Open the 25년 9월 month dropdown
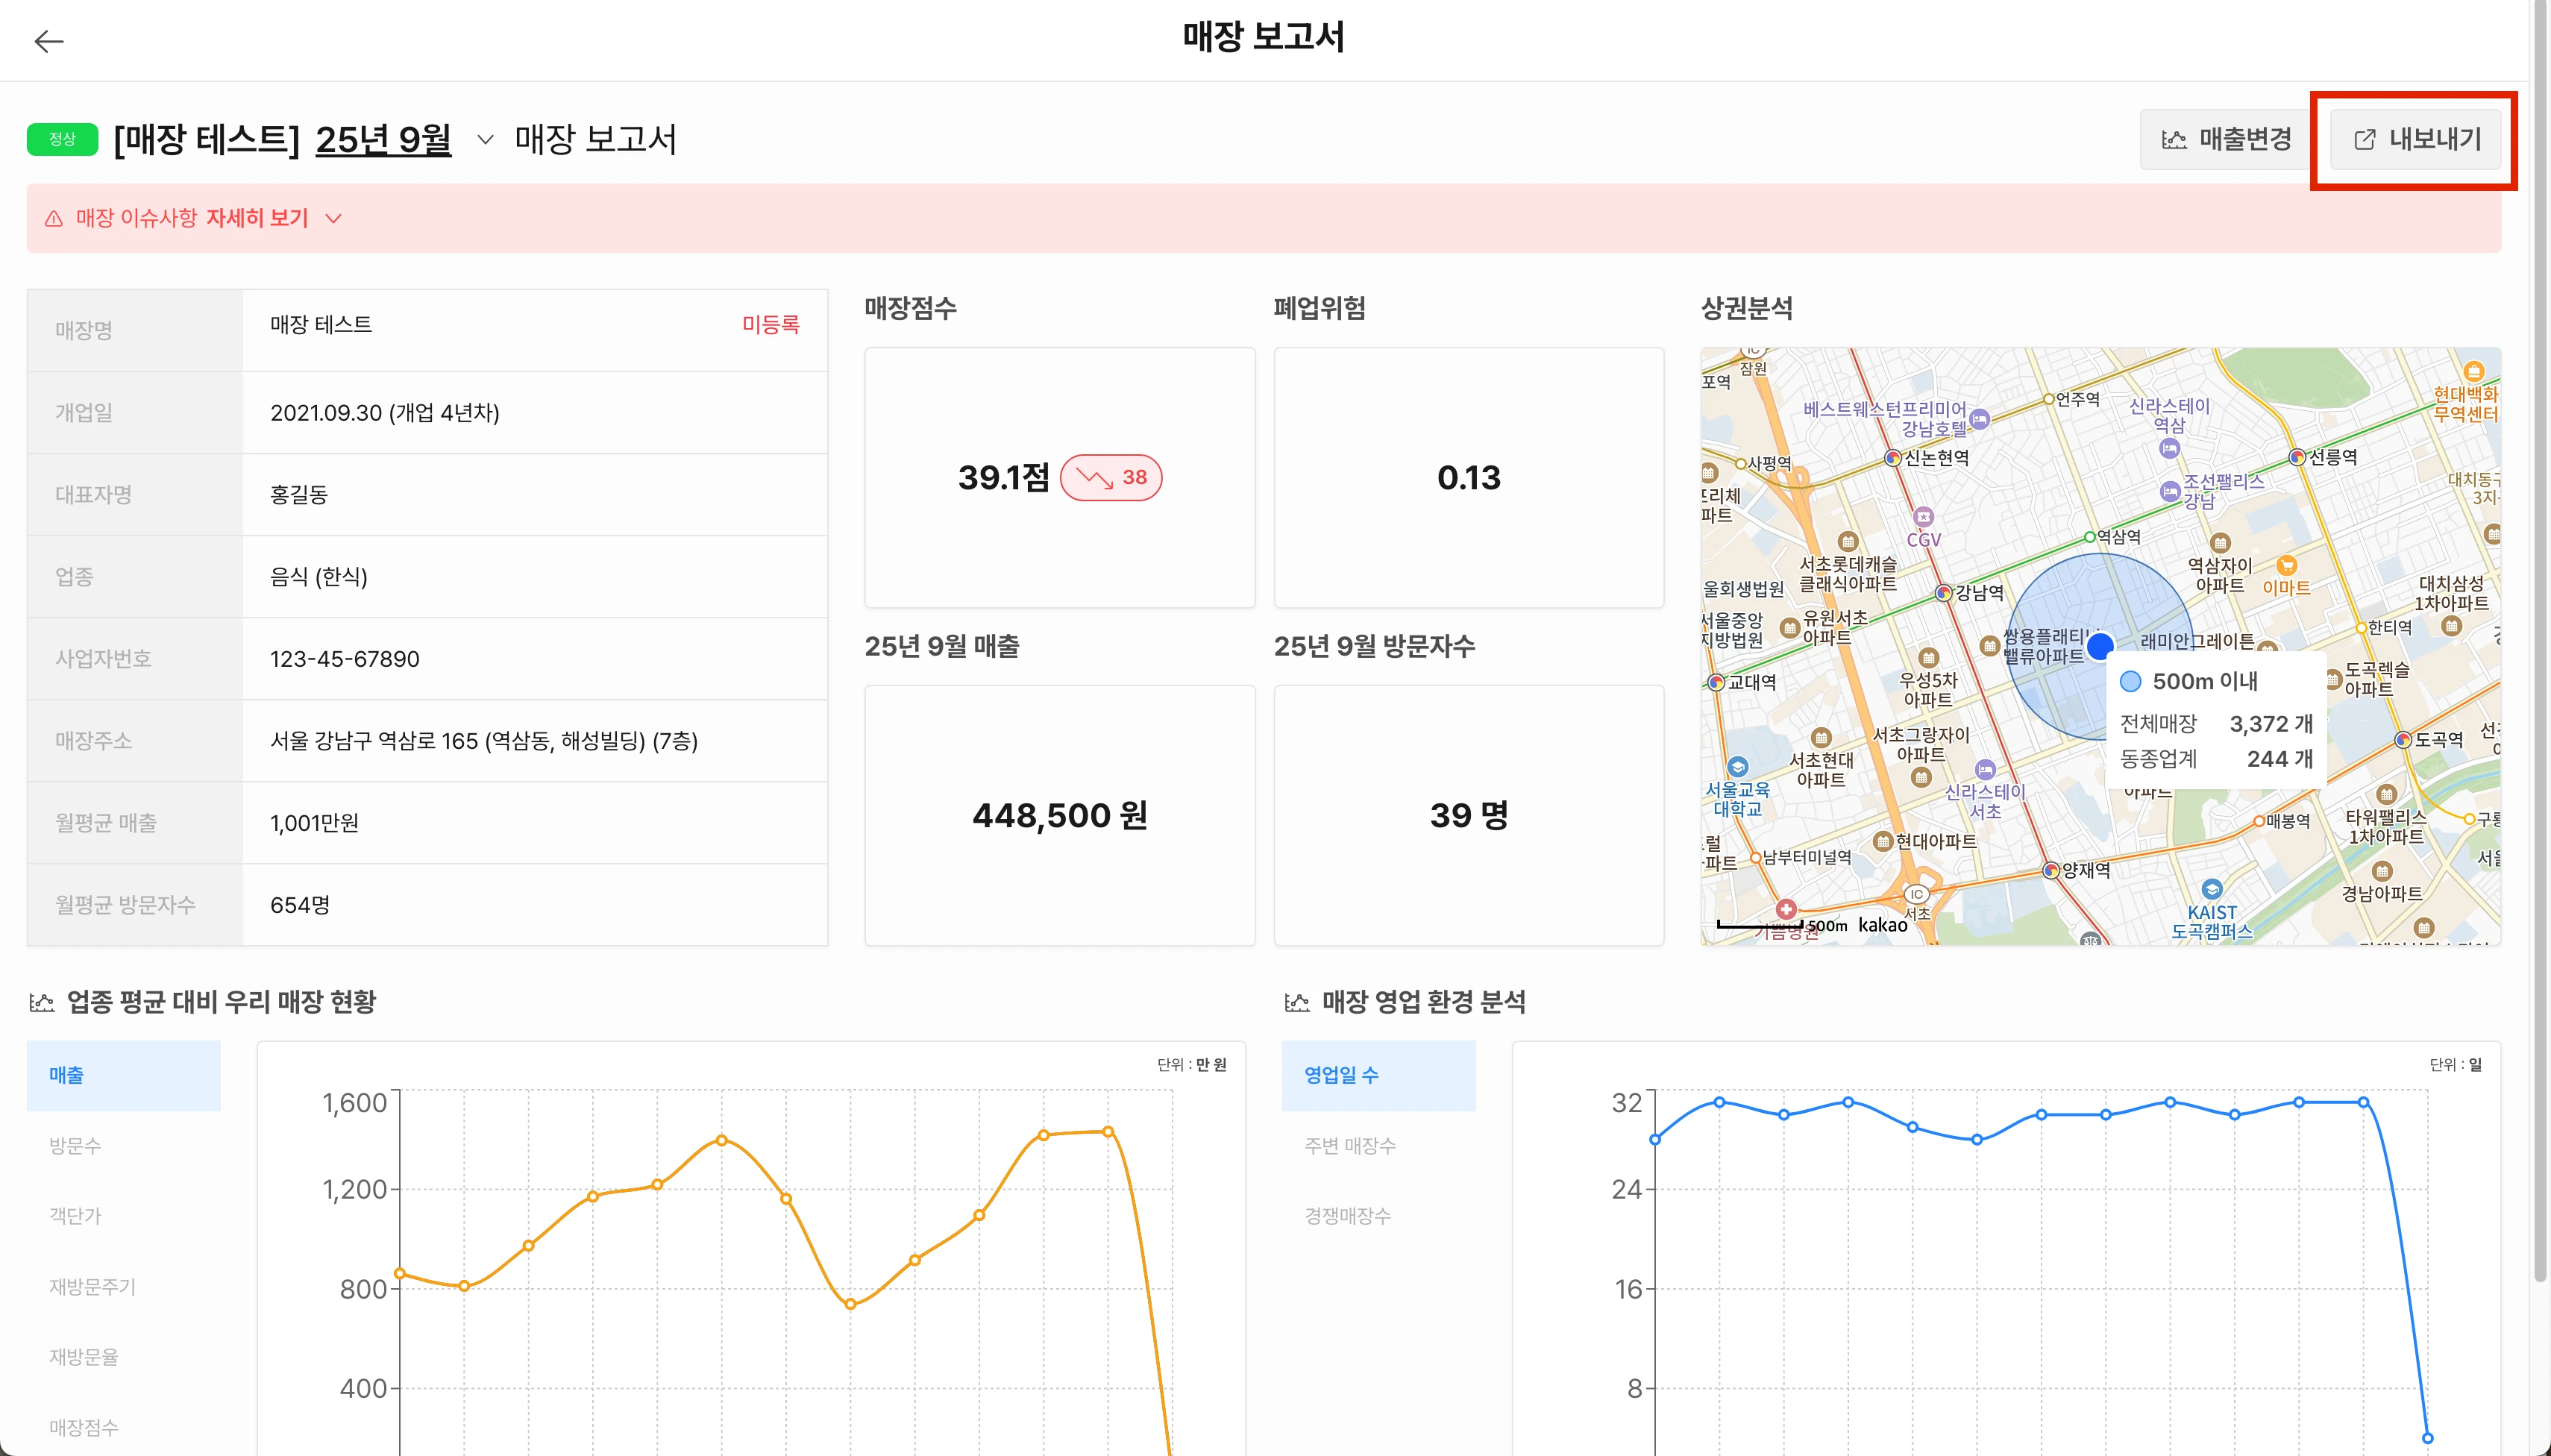The width and height of the screenshot is (2551, 1456). [x=383, y=139]
